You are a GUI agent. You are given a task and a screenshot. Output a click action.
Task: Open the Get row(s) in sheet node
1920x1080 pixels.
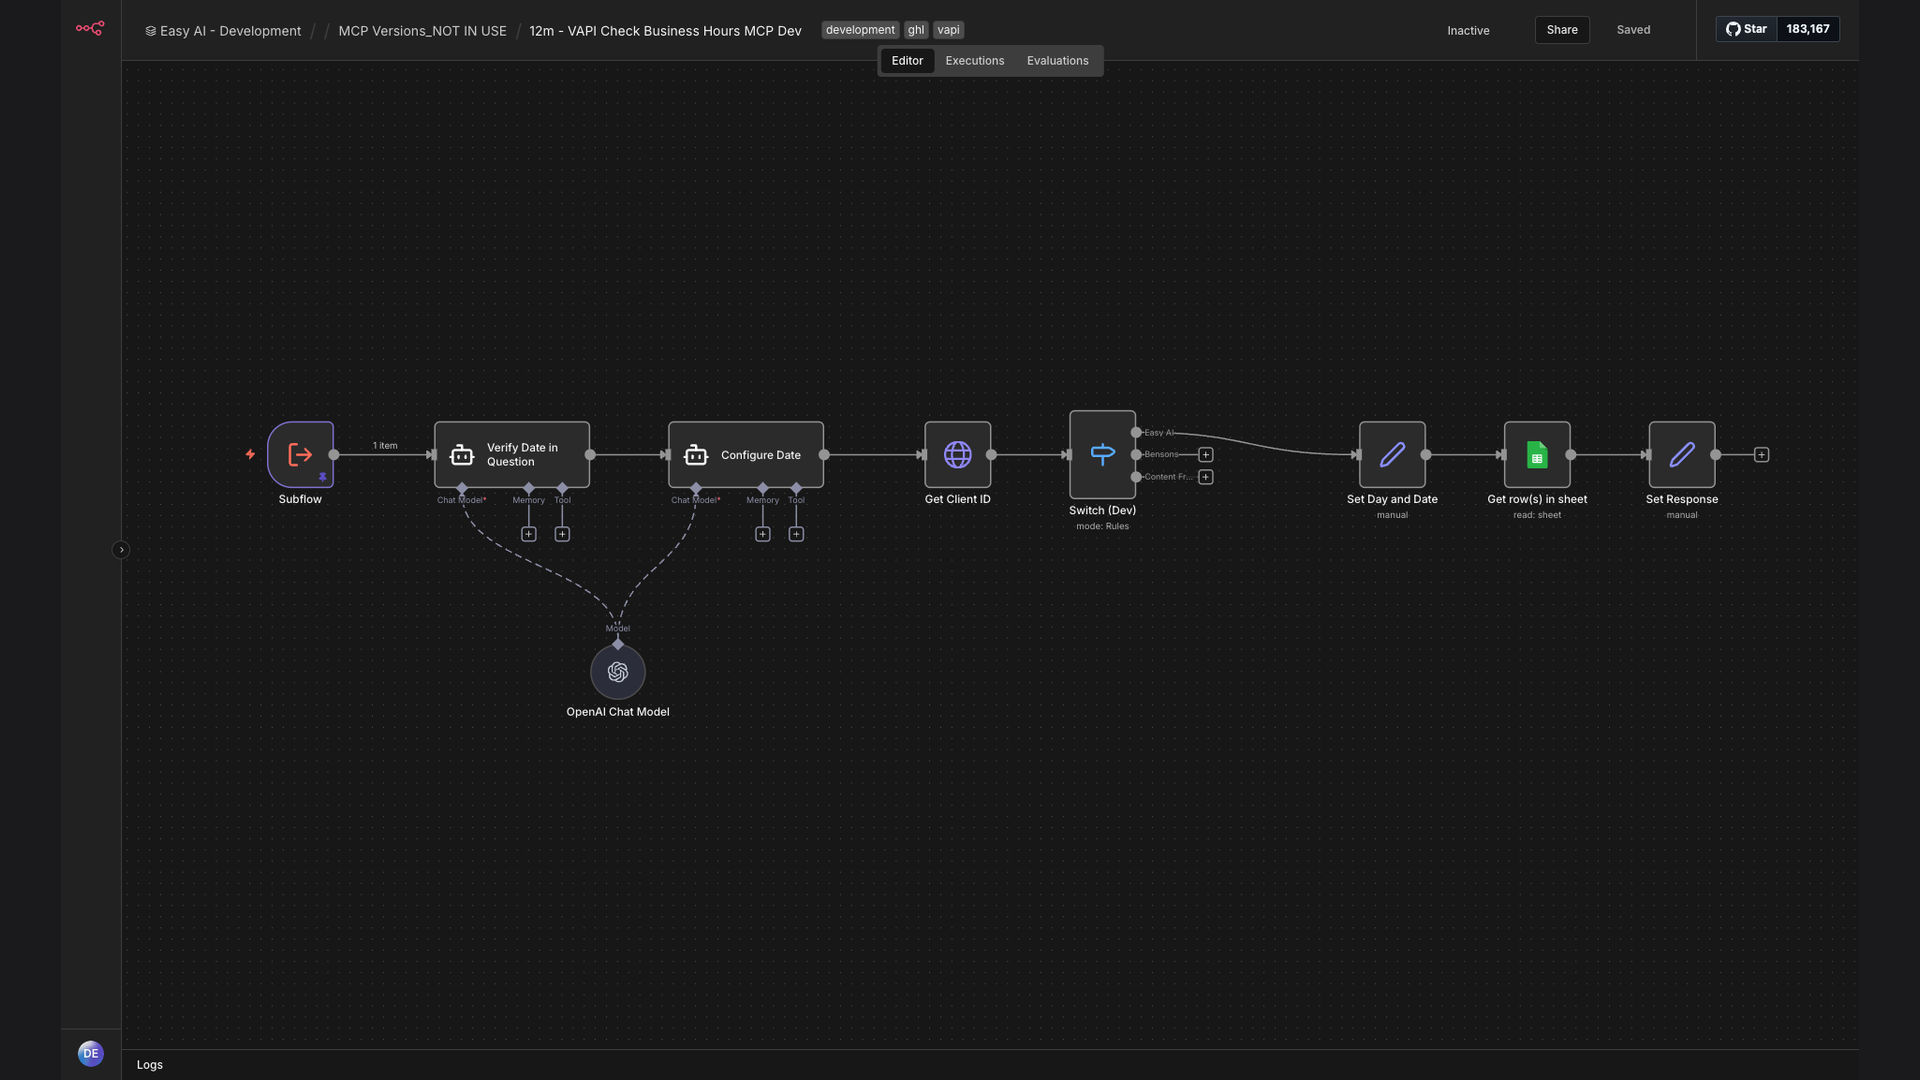pyautogui.click(x=1537, y=455)
